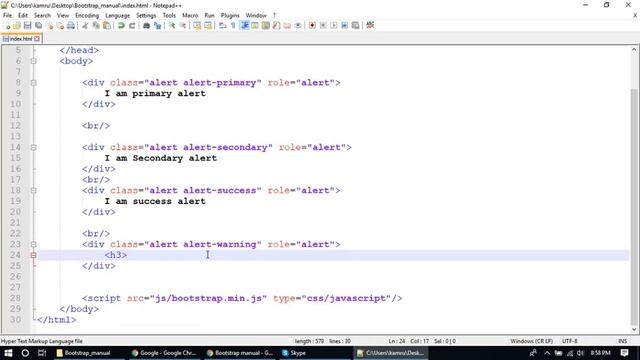Click the Copy toolbar icon
Screen dimensions: 640x360
pyautogui.click(x=96, y=25)
